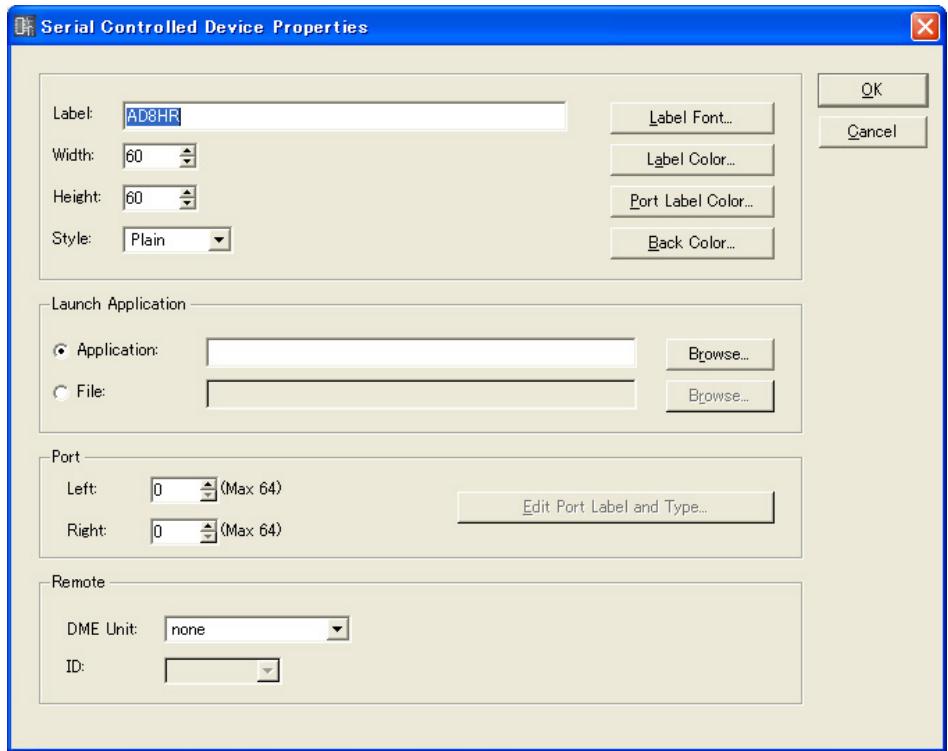Select the File radio button
Image resolution: width=948 pixels, height=751 pixels.
[x=60, y=392]
